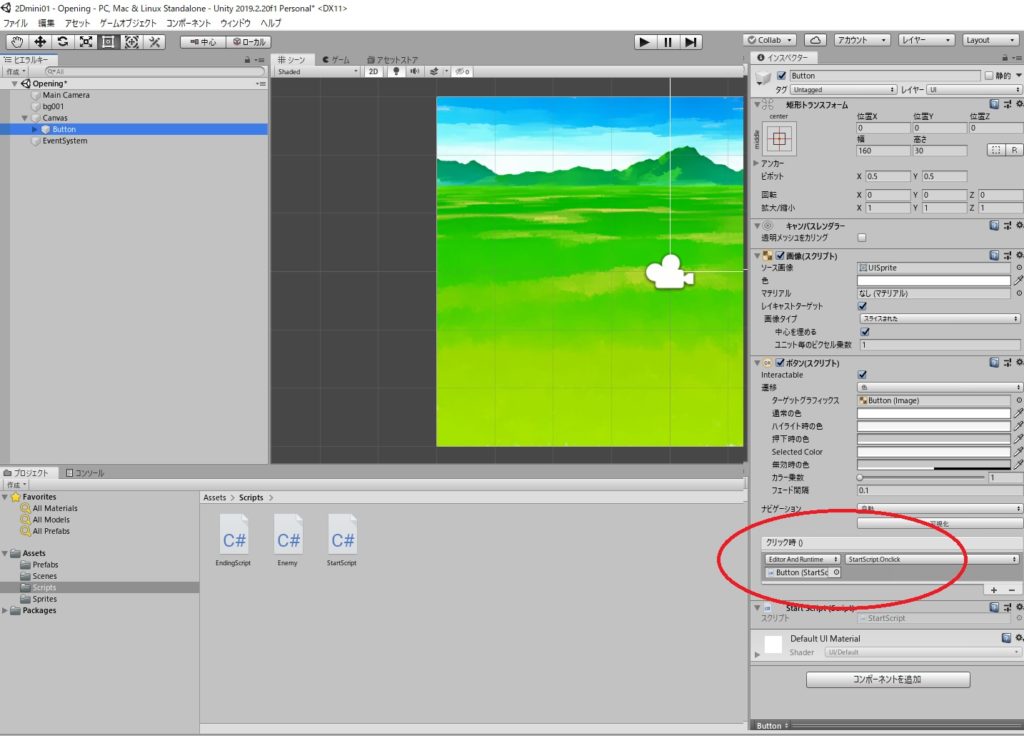The height and width of the screenshot is (738, 1024).
Task: Toggle Image script enabled checkbox
Action: tap(780, 256)
